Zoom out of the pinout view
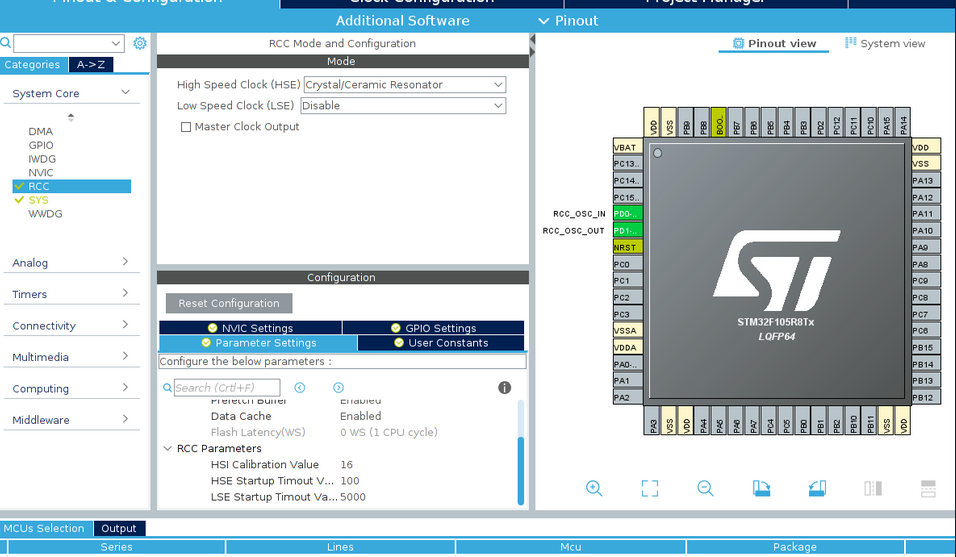The image size is (956, 557). coord(705,488)
